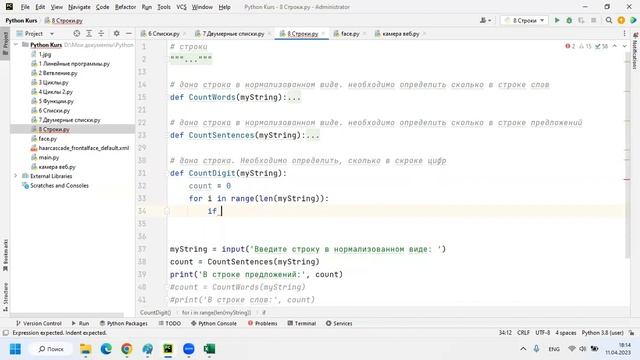Open the Services tool window
The height and width of the screenshot is (360, 640).
339,323
